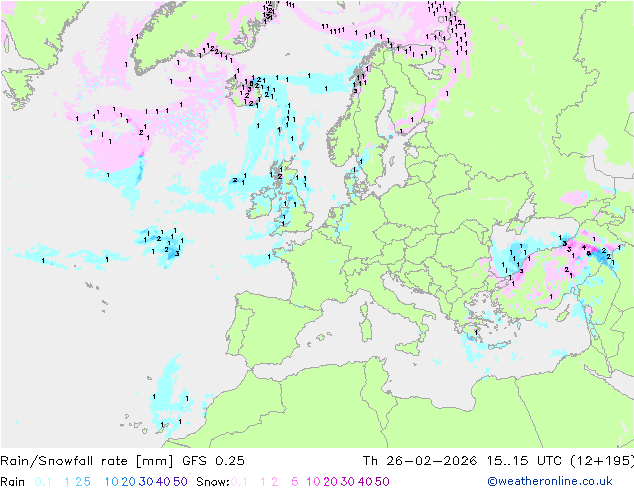Select the Snow 30 legend value
This screenshot has width=634, height=490.
click(348, 482)
